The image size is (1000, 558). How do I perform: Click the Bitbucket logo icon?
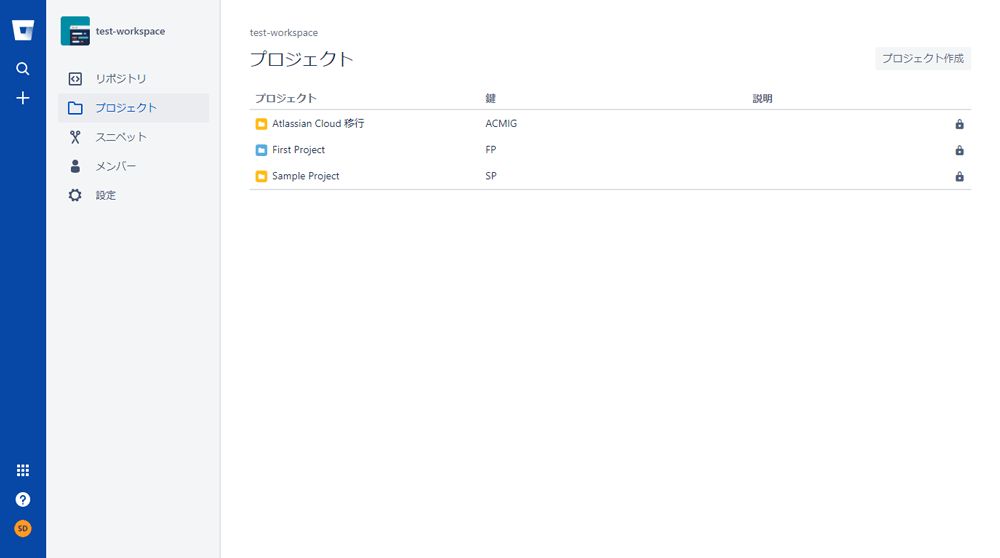pyautogui.click(x=23, y=30)
